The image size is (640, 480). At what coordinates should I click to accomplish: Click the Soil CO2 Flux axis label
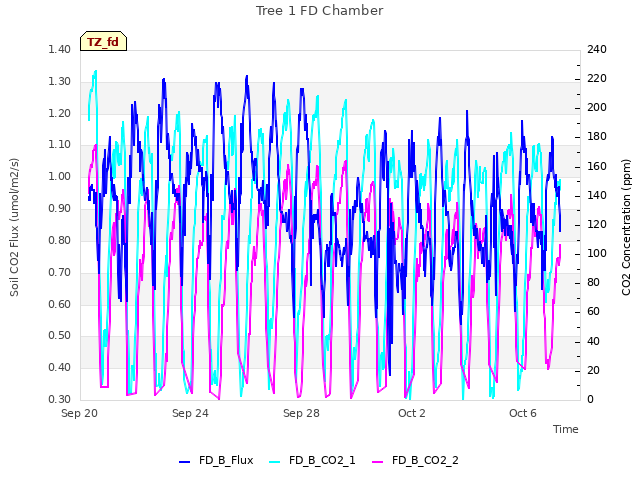14,227
